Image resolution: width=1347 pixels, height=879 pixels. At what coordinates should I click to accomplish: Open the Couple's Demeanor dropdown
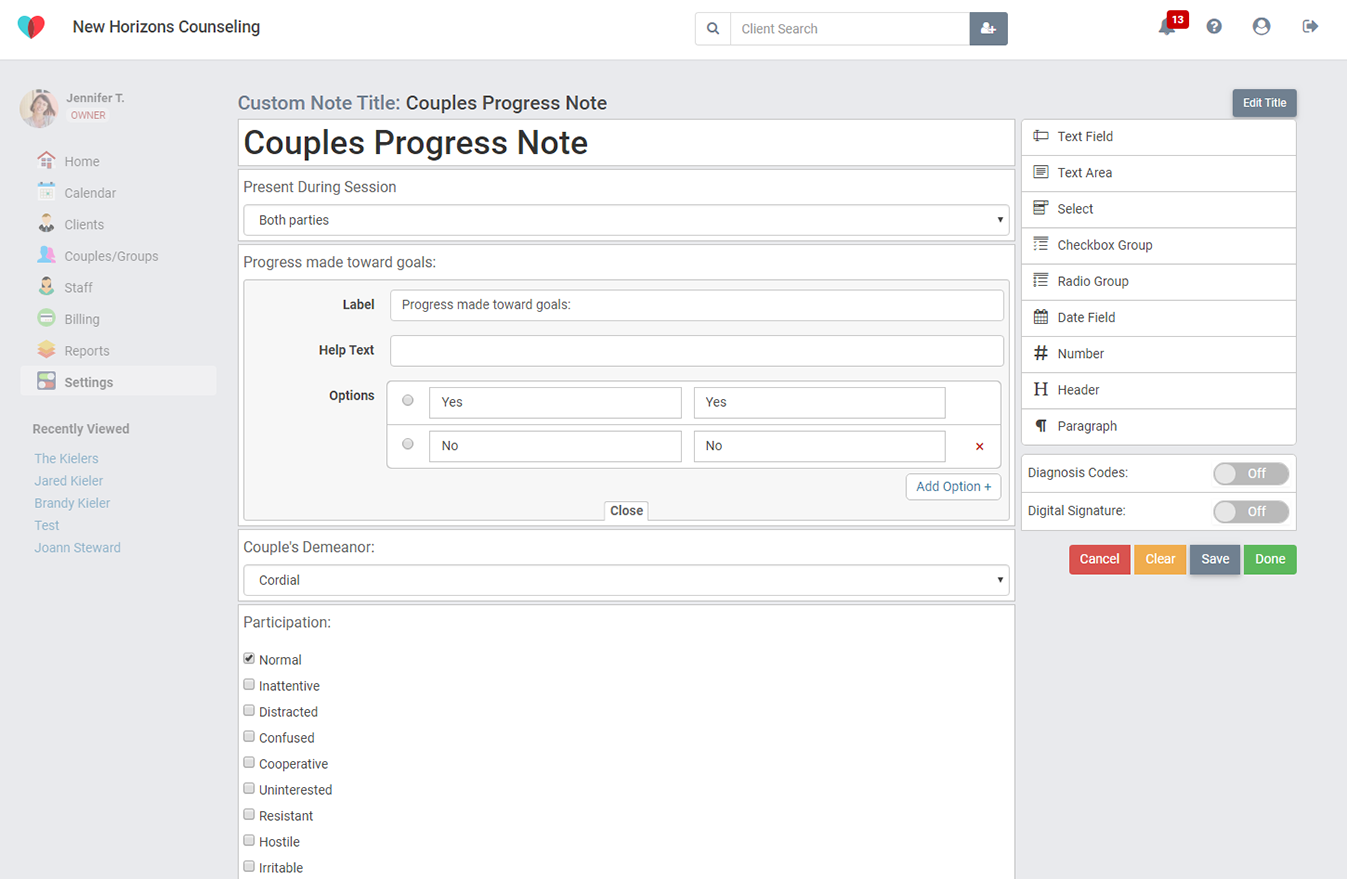point(626,580)
